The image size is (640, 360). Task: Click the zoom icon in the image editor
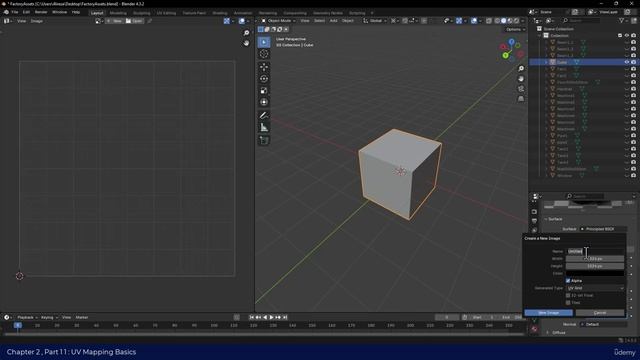click(x=246, y=33)
